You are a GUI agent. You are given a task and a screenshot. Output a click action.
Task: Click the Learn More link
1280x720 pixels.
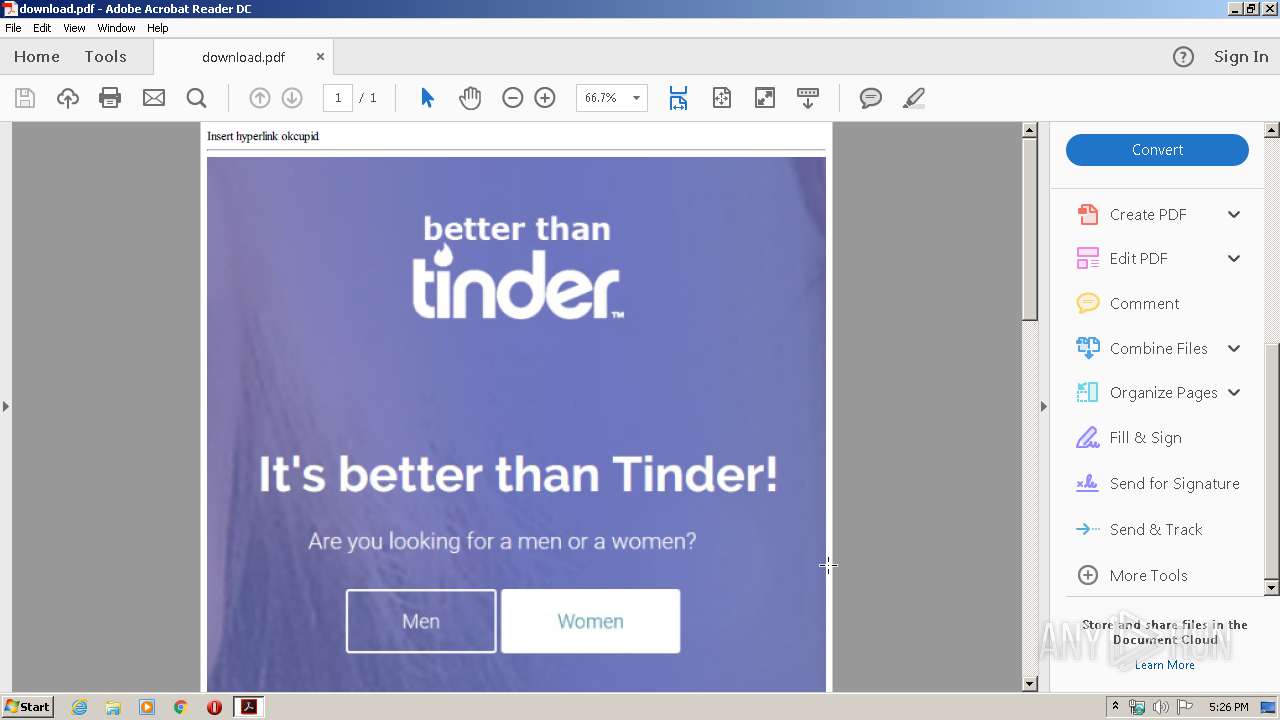click(1164, 665)
